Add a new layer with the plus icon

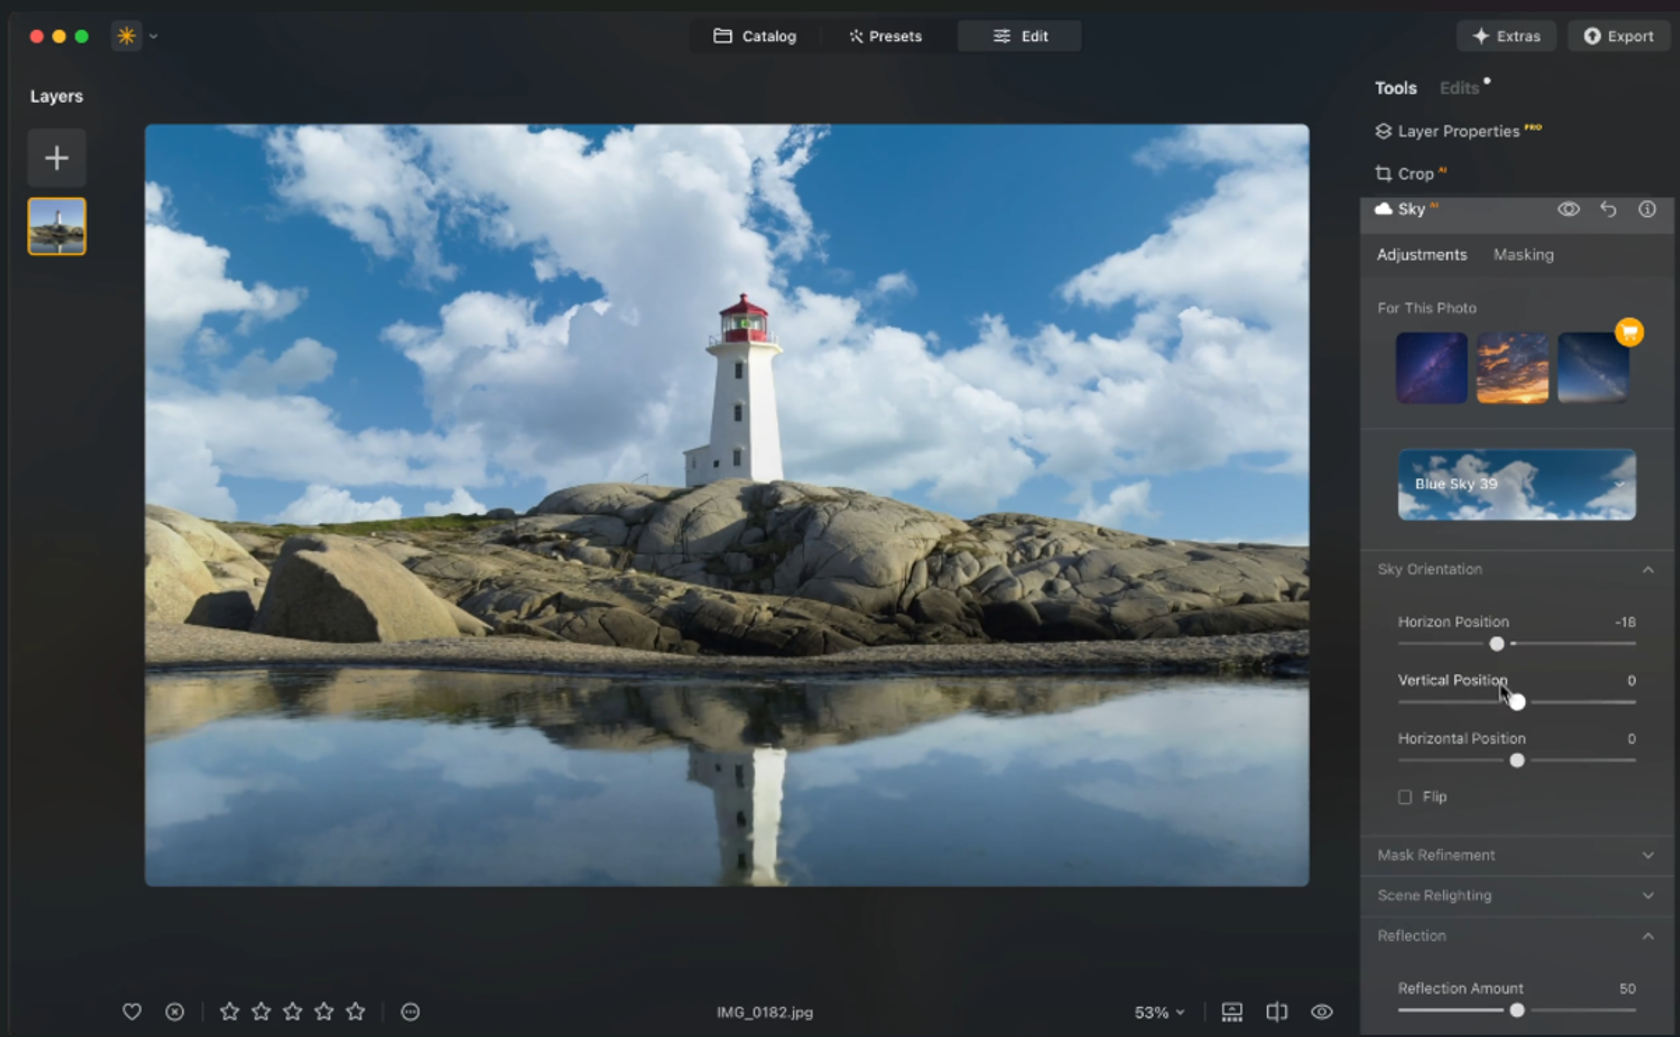(56, 157)
